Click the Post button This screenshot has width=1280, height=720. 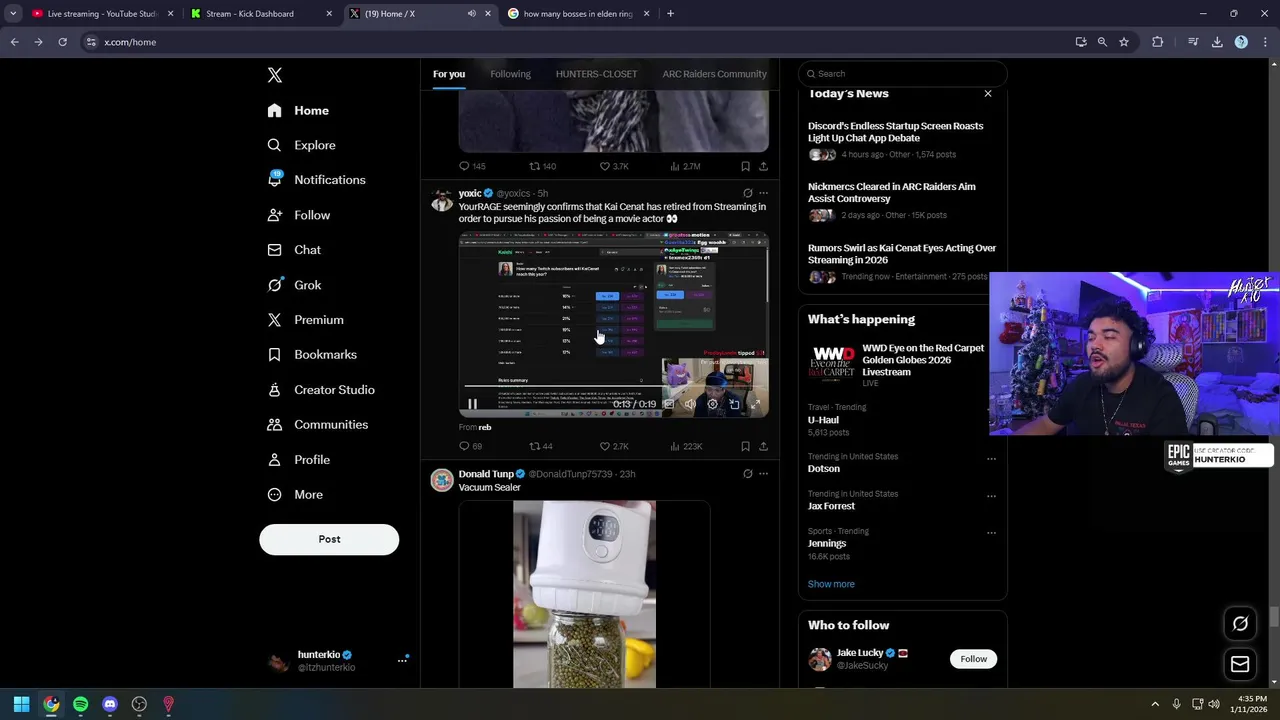(x=329, y=539)
